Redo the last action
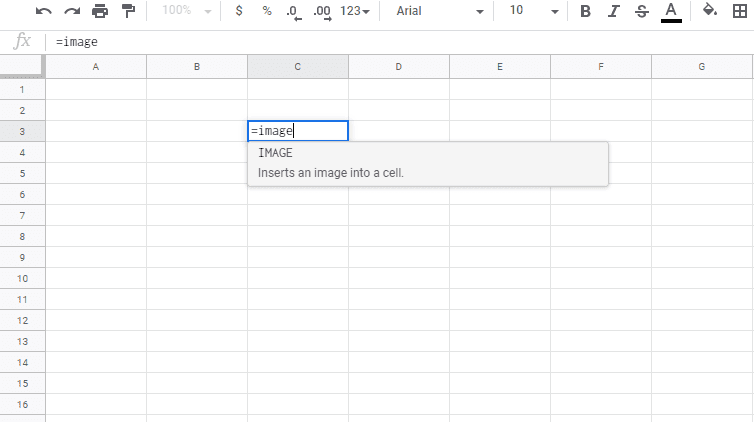This screenshot has width=754, height=422. pyautogui.click(x=72, y=11)
